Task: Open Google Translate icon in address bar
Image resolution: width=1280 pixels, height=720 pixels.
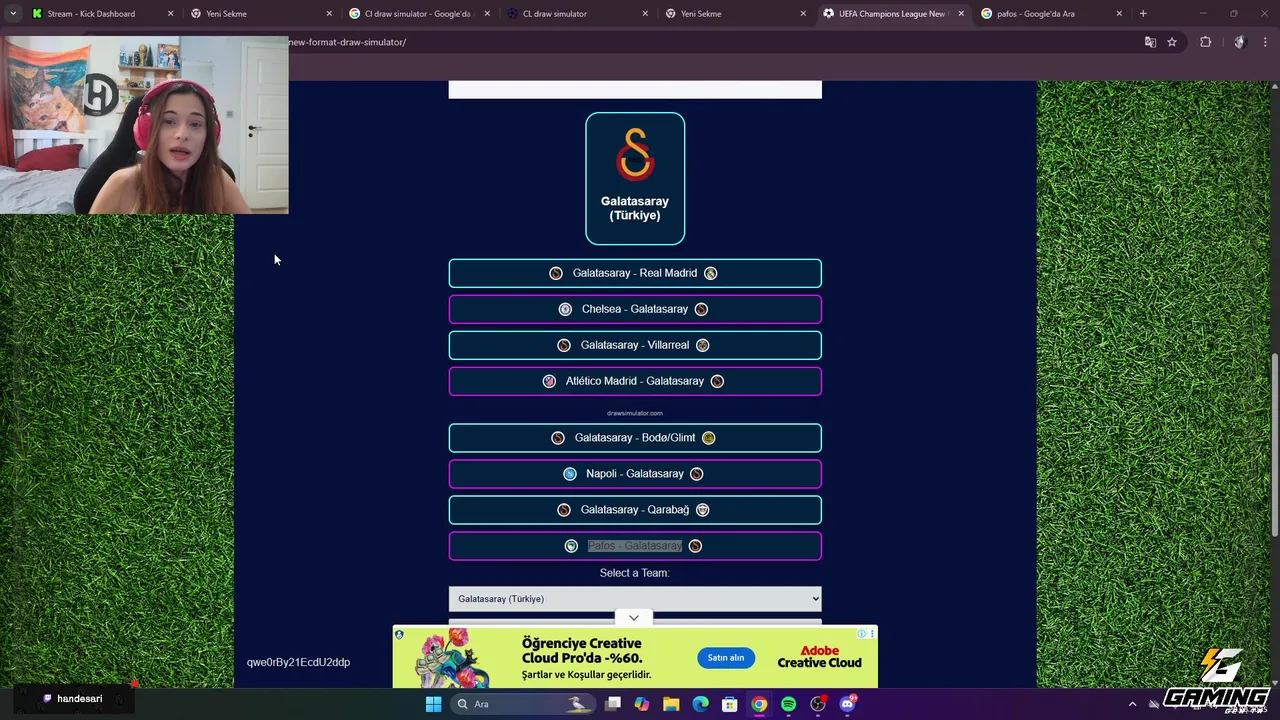Action: (1150, 42)
